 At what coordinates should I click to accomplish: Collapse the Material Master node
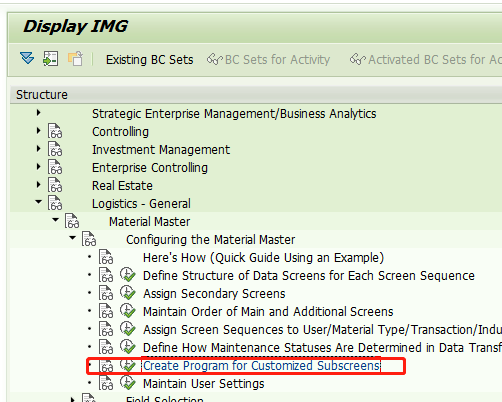[x=56, y=220]
